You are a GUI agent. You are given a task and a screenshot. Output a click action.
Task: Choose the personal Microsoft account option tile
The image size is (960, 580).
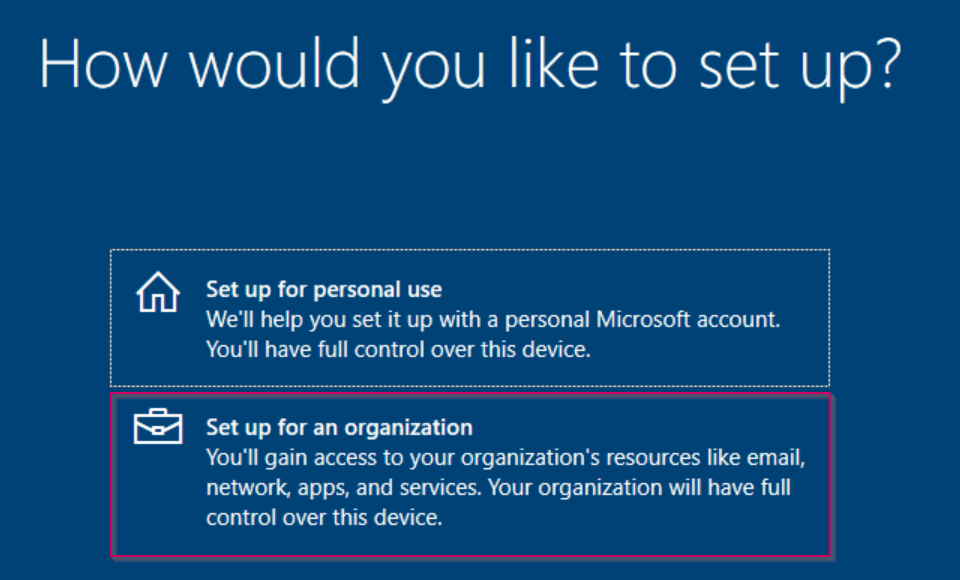click(469, 318)
